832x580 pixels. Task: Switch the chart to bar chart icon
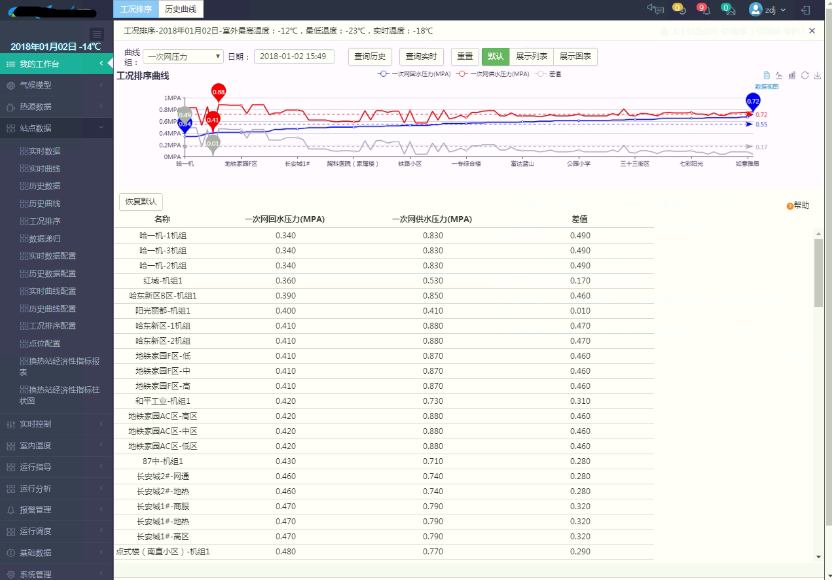[x=792, y=75]
